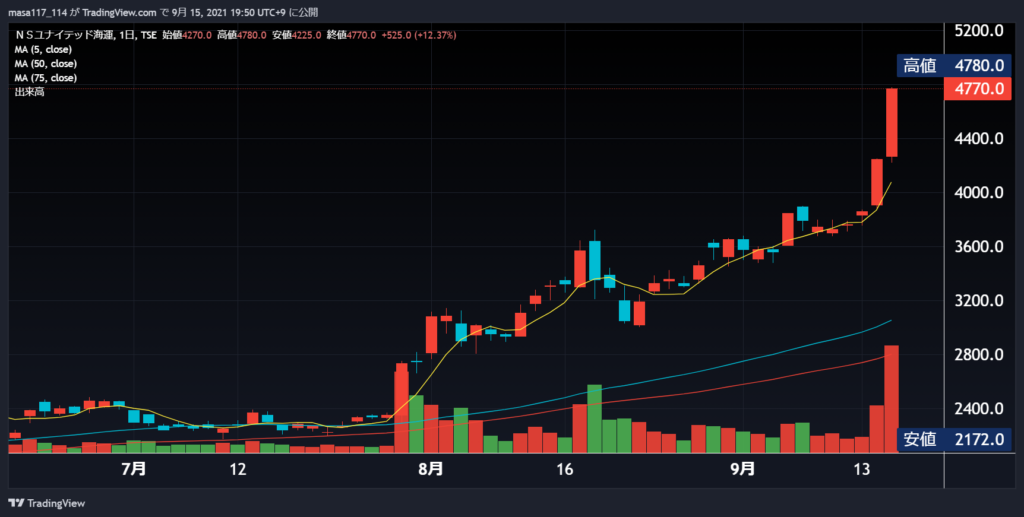This screenshot has width=1024, height=517.
Task: Click the +525.0 (+12.37%) change text
Action: (418, 35)
